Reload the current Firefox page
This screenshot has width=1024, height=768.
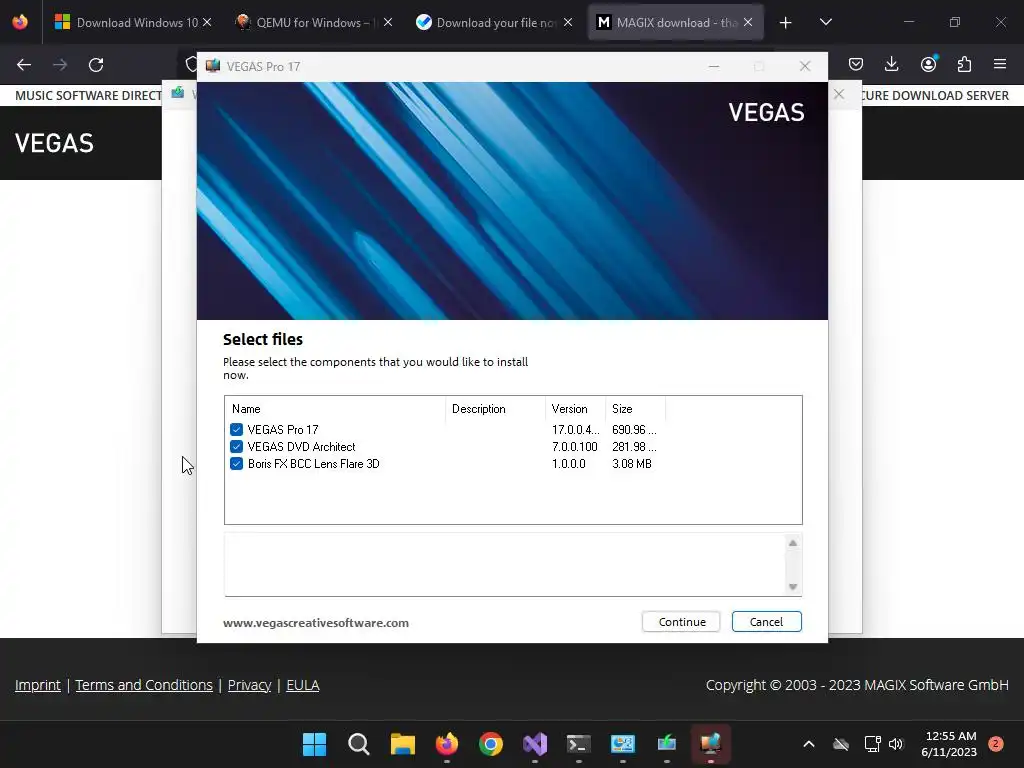point(96,65)
